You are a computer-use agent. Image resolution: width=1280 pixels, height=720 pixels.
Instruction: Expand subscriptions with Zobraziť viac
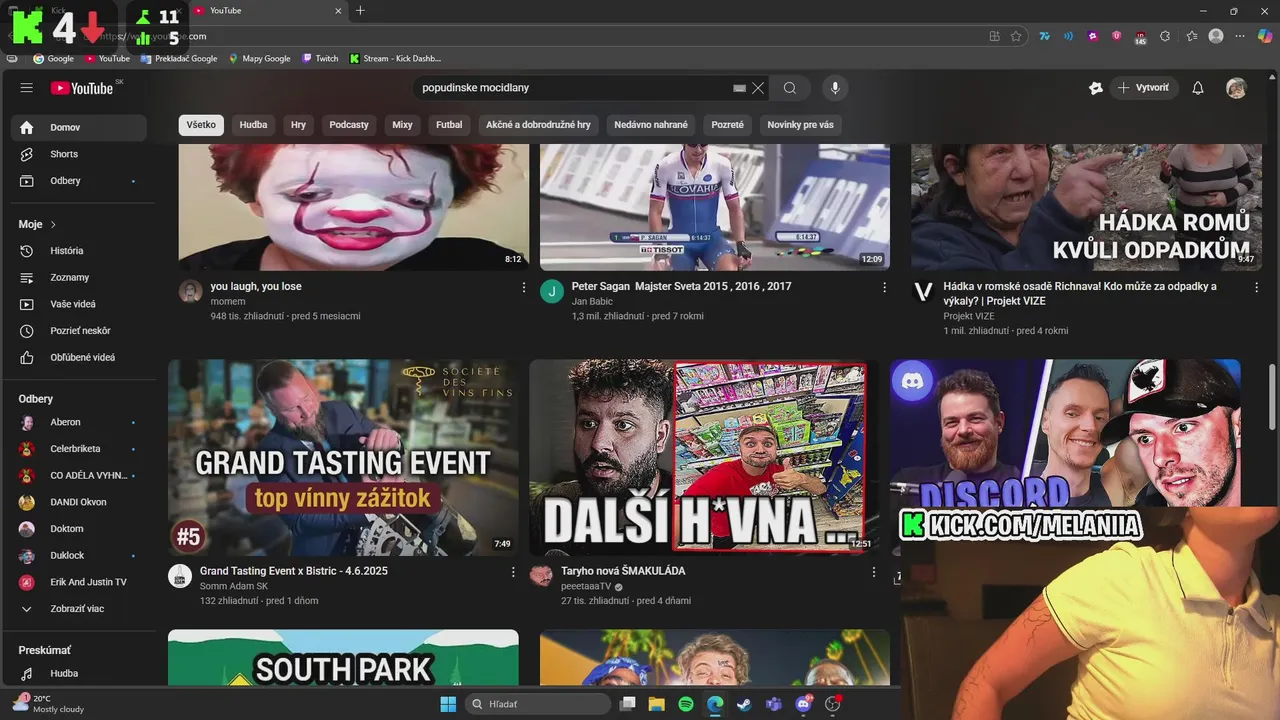(x=78, y=608)
